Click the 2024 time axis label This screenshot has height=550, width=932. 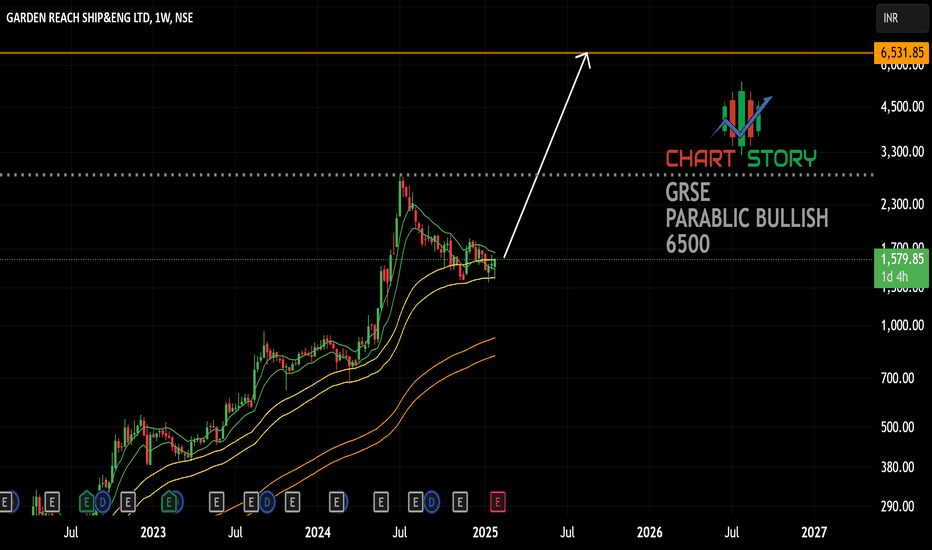[x=318, y=532]
